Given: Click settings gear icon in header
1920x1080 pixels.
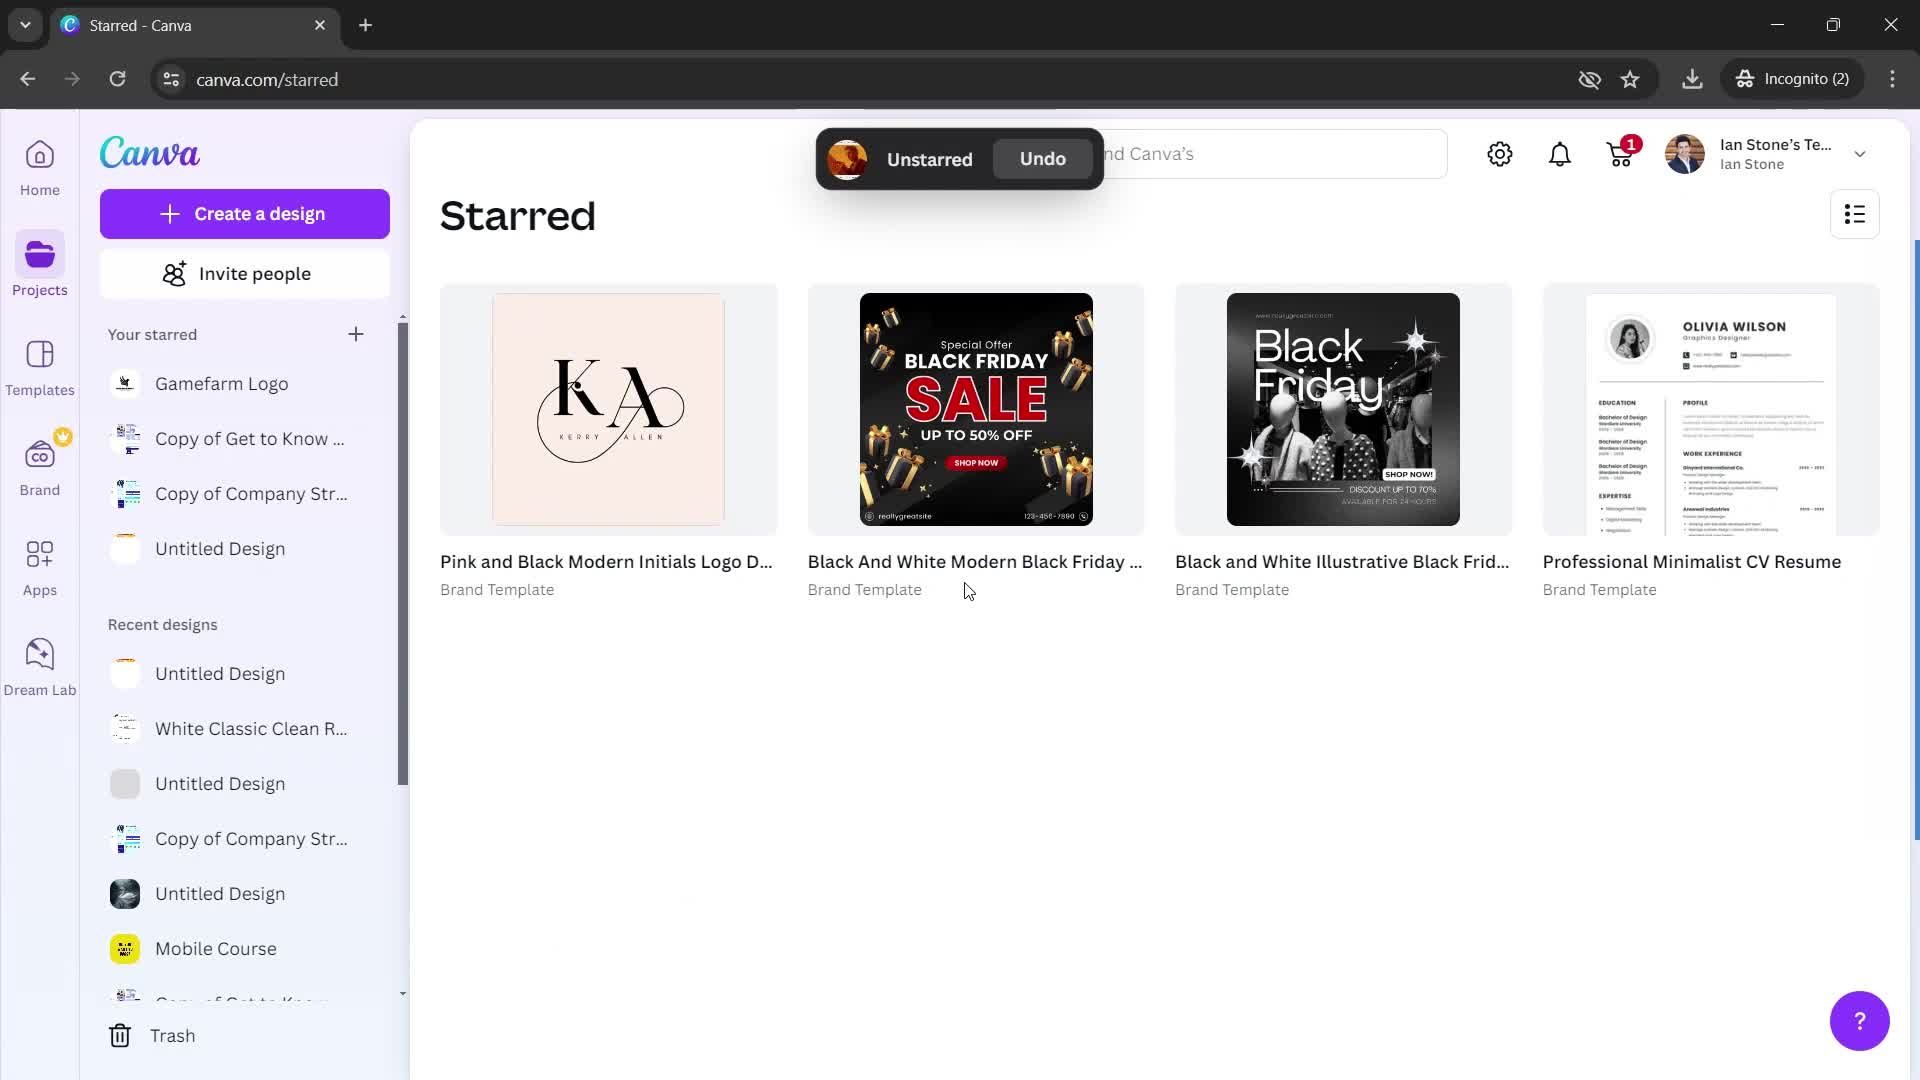Looking at the screenshot, I should (x=1501, y=153).
